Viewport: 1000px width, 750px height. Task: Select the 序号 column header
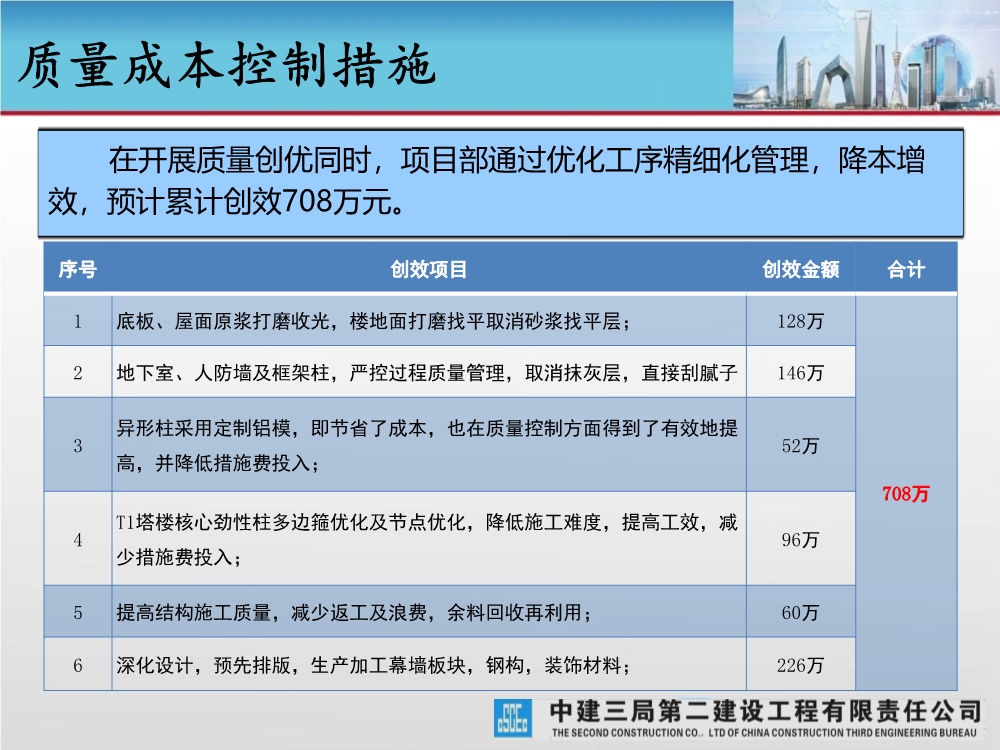point(77,268)
